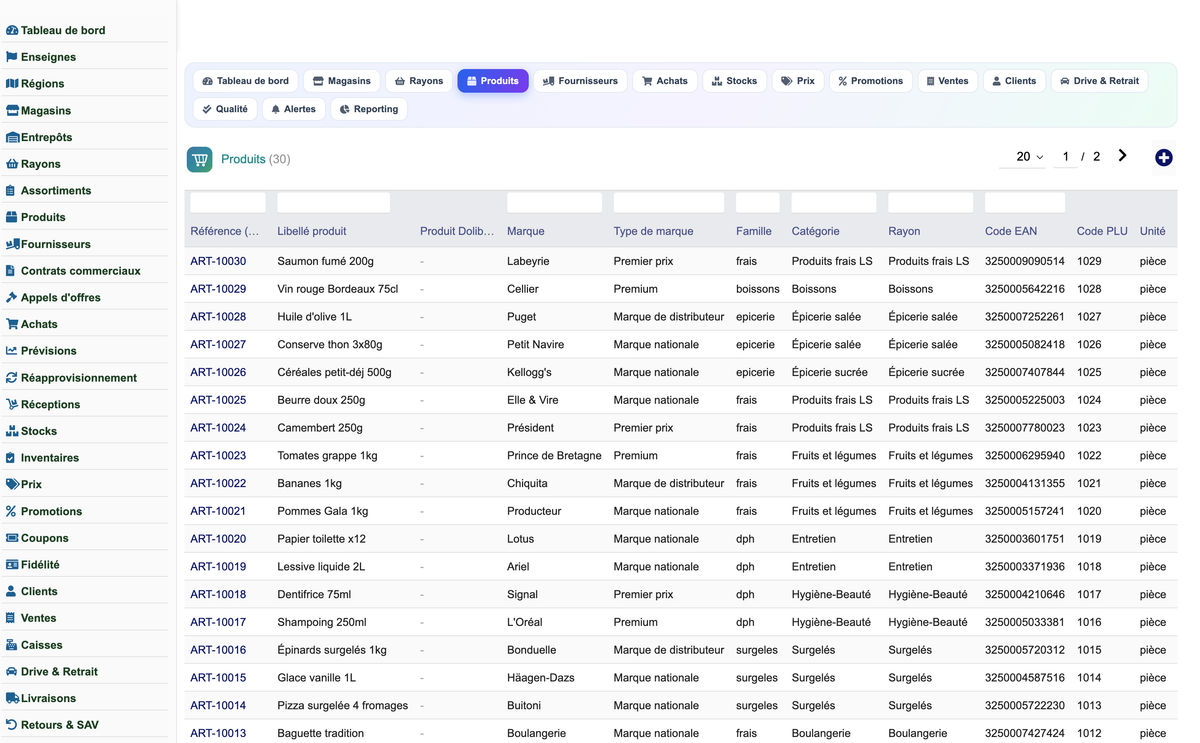Click the Libellé produit filter input
This screenshot has width=1200, height=743.
pyautogui.click(x=333, y=203)
